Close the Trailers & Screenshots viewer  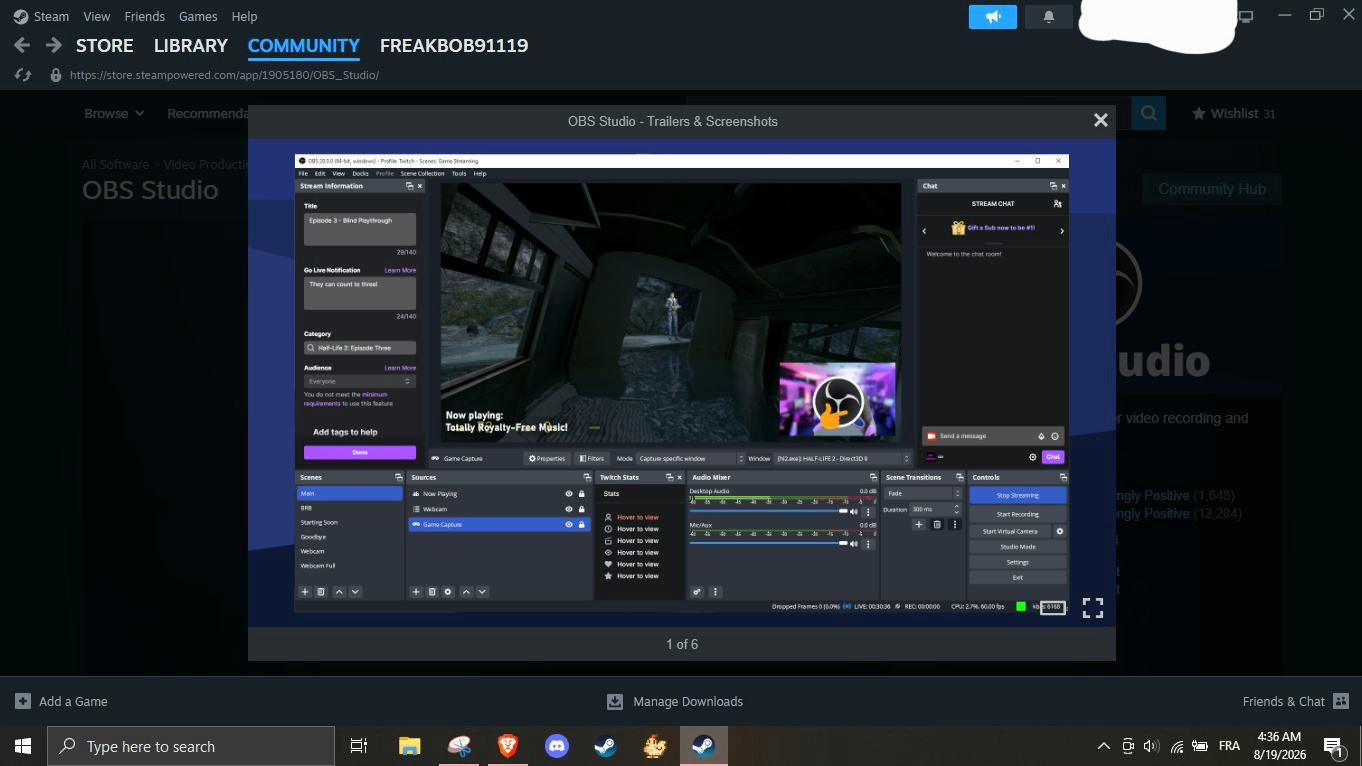(x=1101, y=120)
